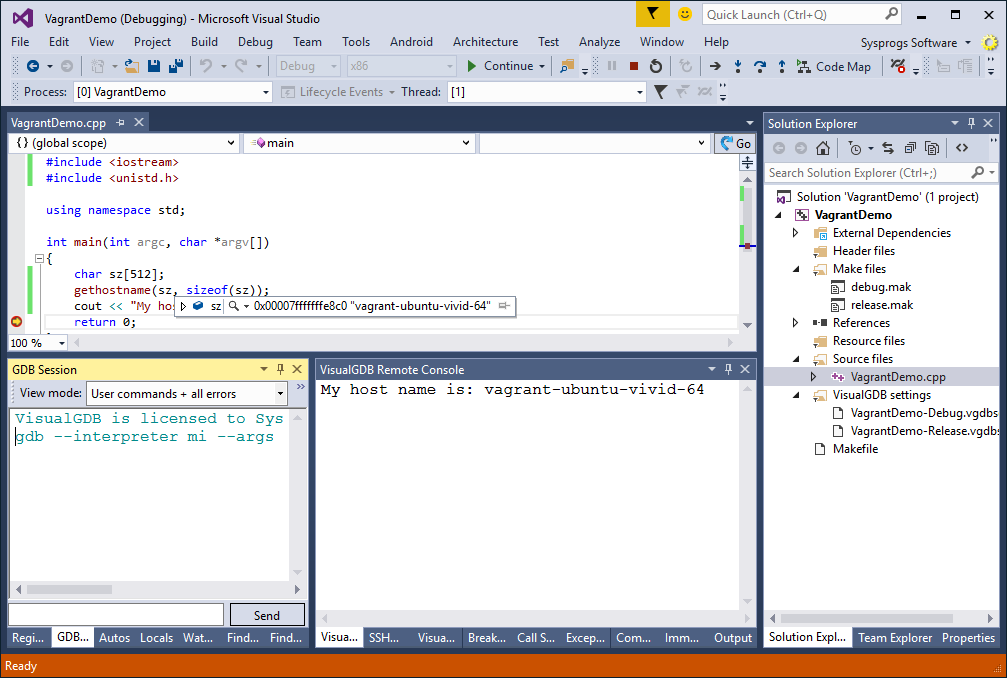Select VagrantDemo-Debug.vgdbsettings file in tree
The image size is (1007, 678).
point(915,413)
